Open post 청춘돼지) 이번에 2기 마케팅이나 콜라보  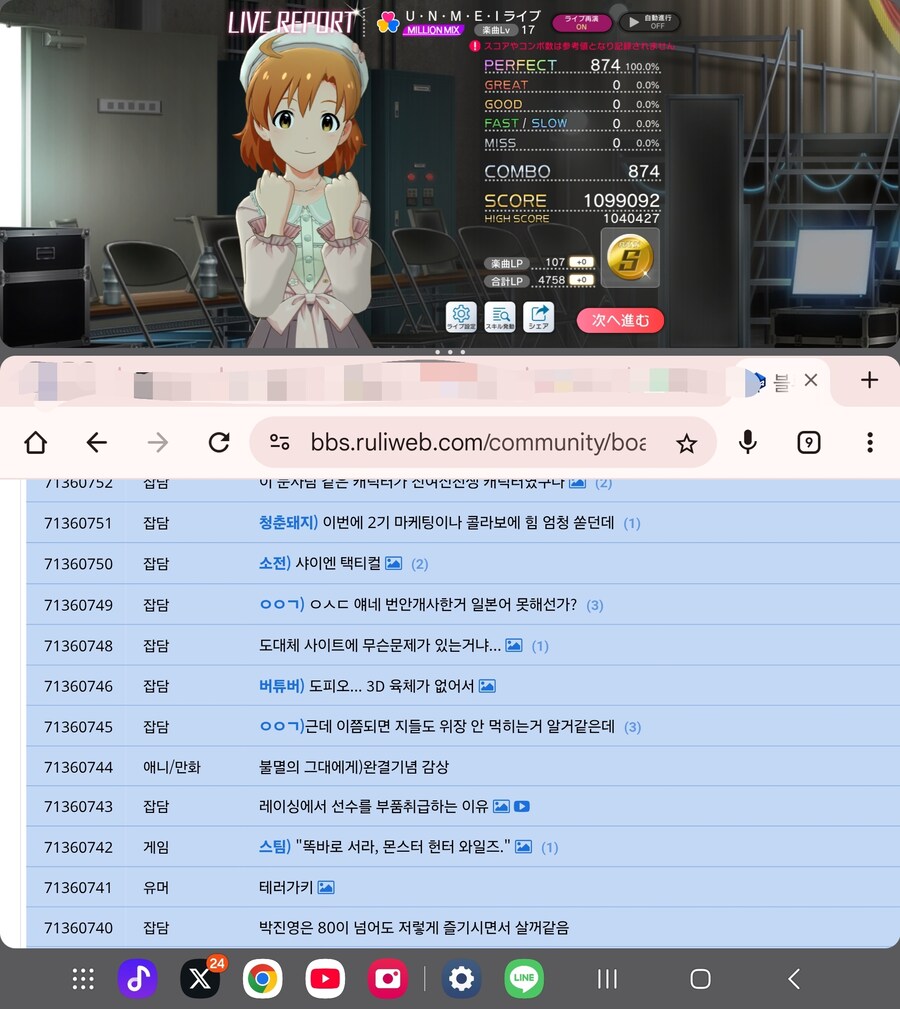(x=437, y=523)
